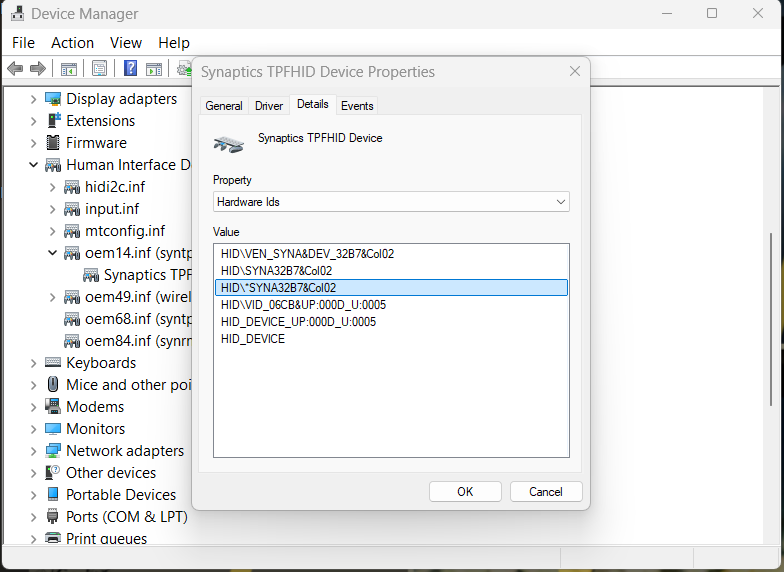
Task: Click Show/Hide Console Tree toolbar icon
Action: [x=68, y=68]
